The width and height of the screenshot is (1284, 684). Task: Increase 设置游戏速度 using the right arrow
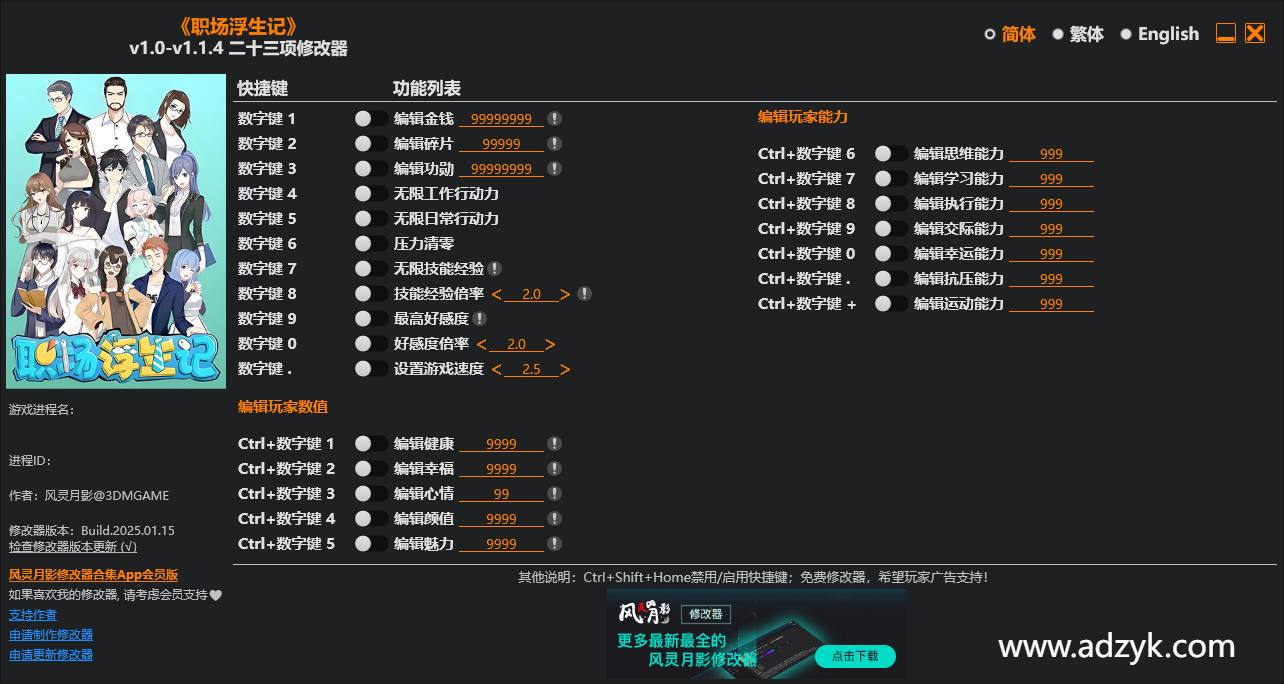point(567,368)
